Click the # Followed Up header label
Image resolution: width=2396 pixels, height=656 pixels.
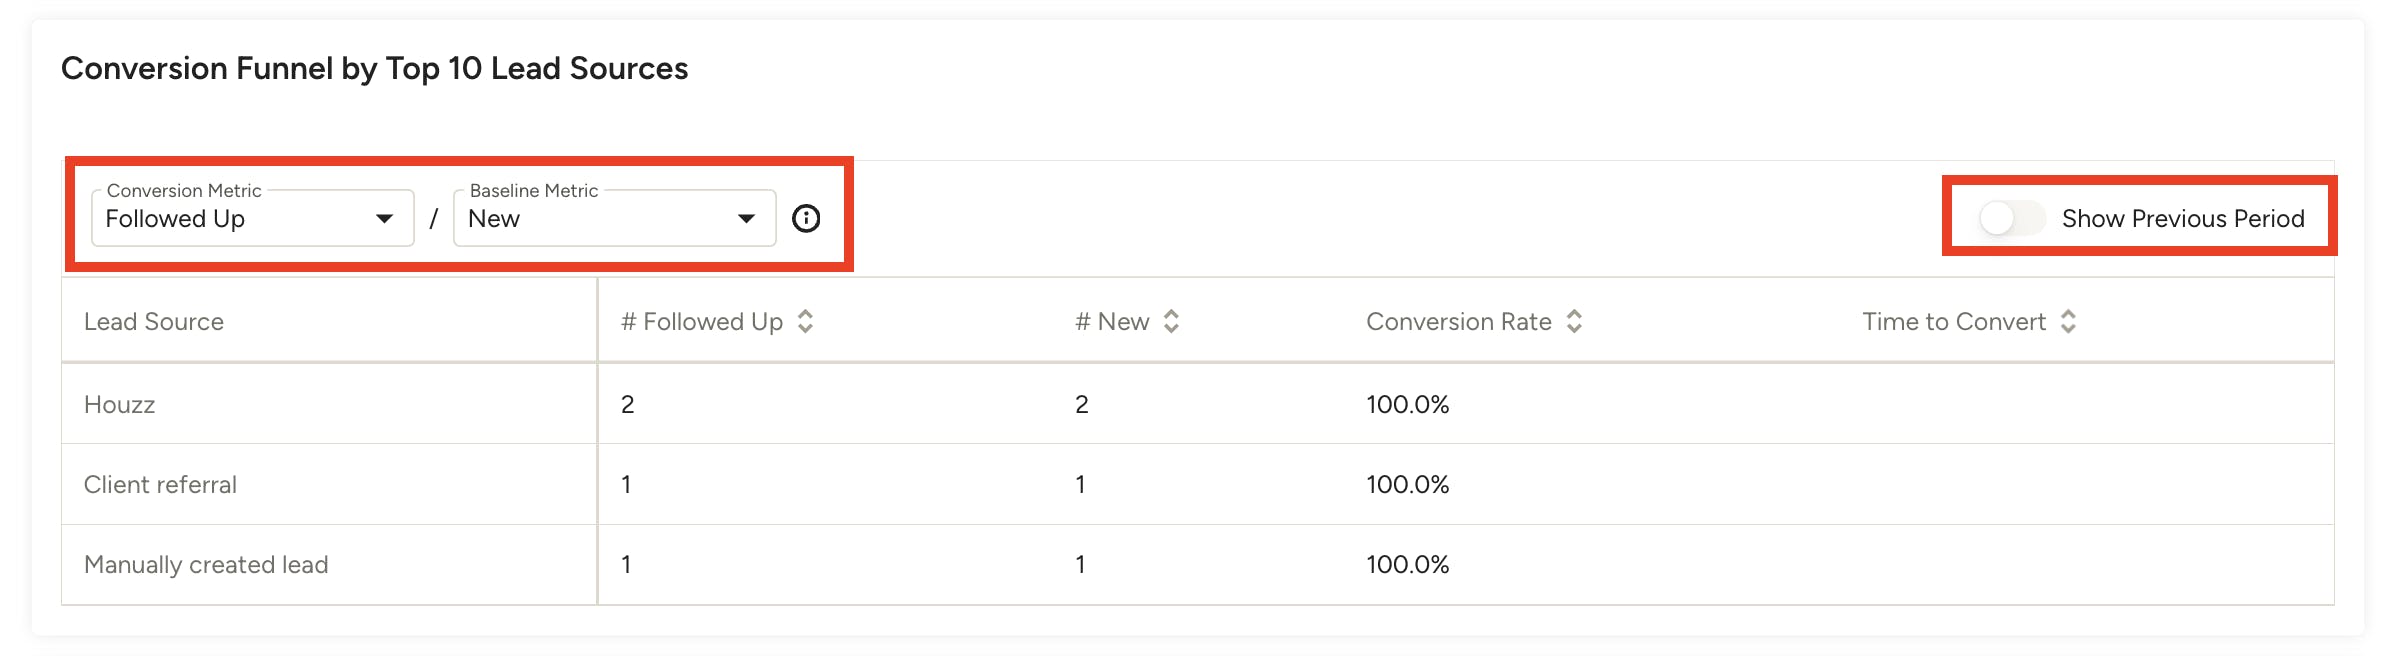(x=701, y=321)
